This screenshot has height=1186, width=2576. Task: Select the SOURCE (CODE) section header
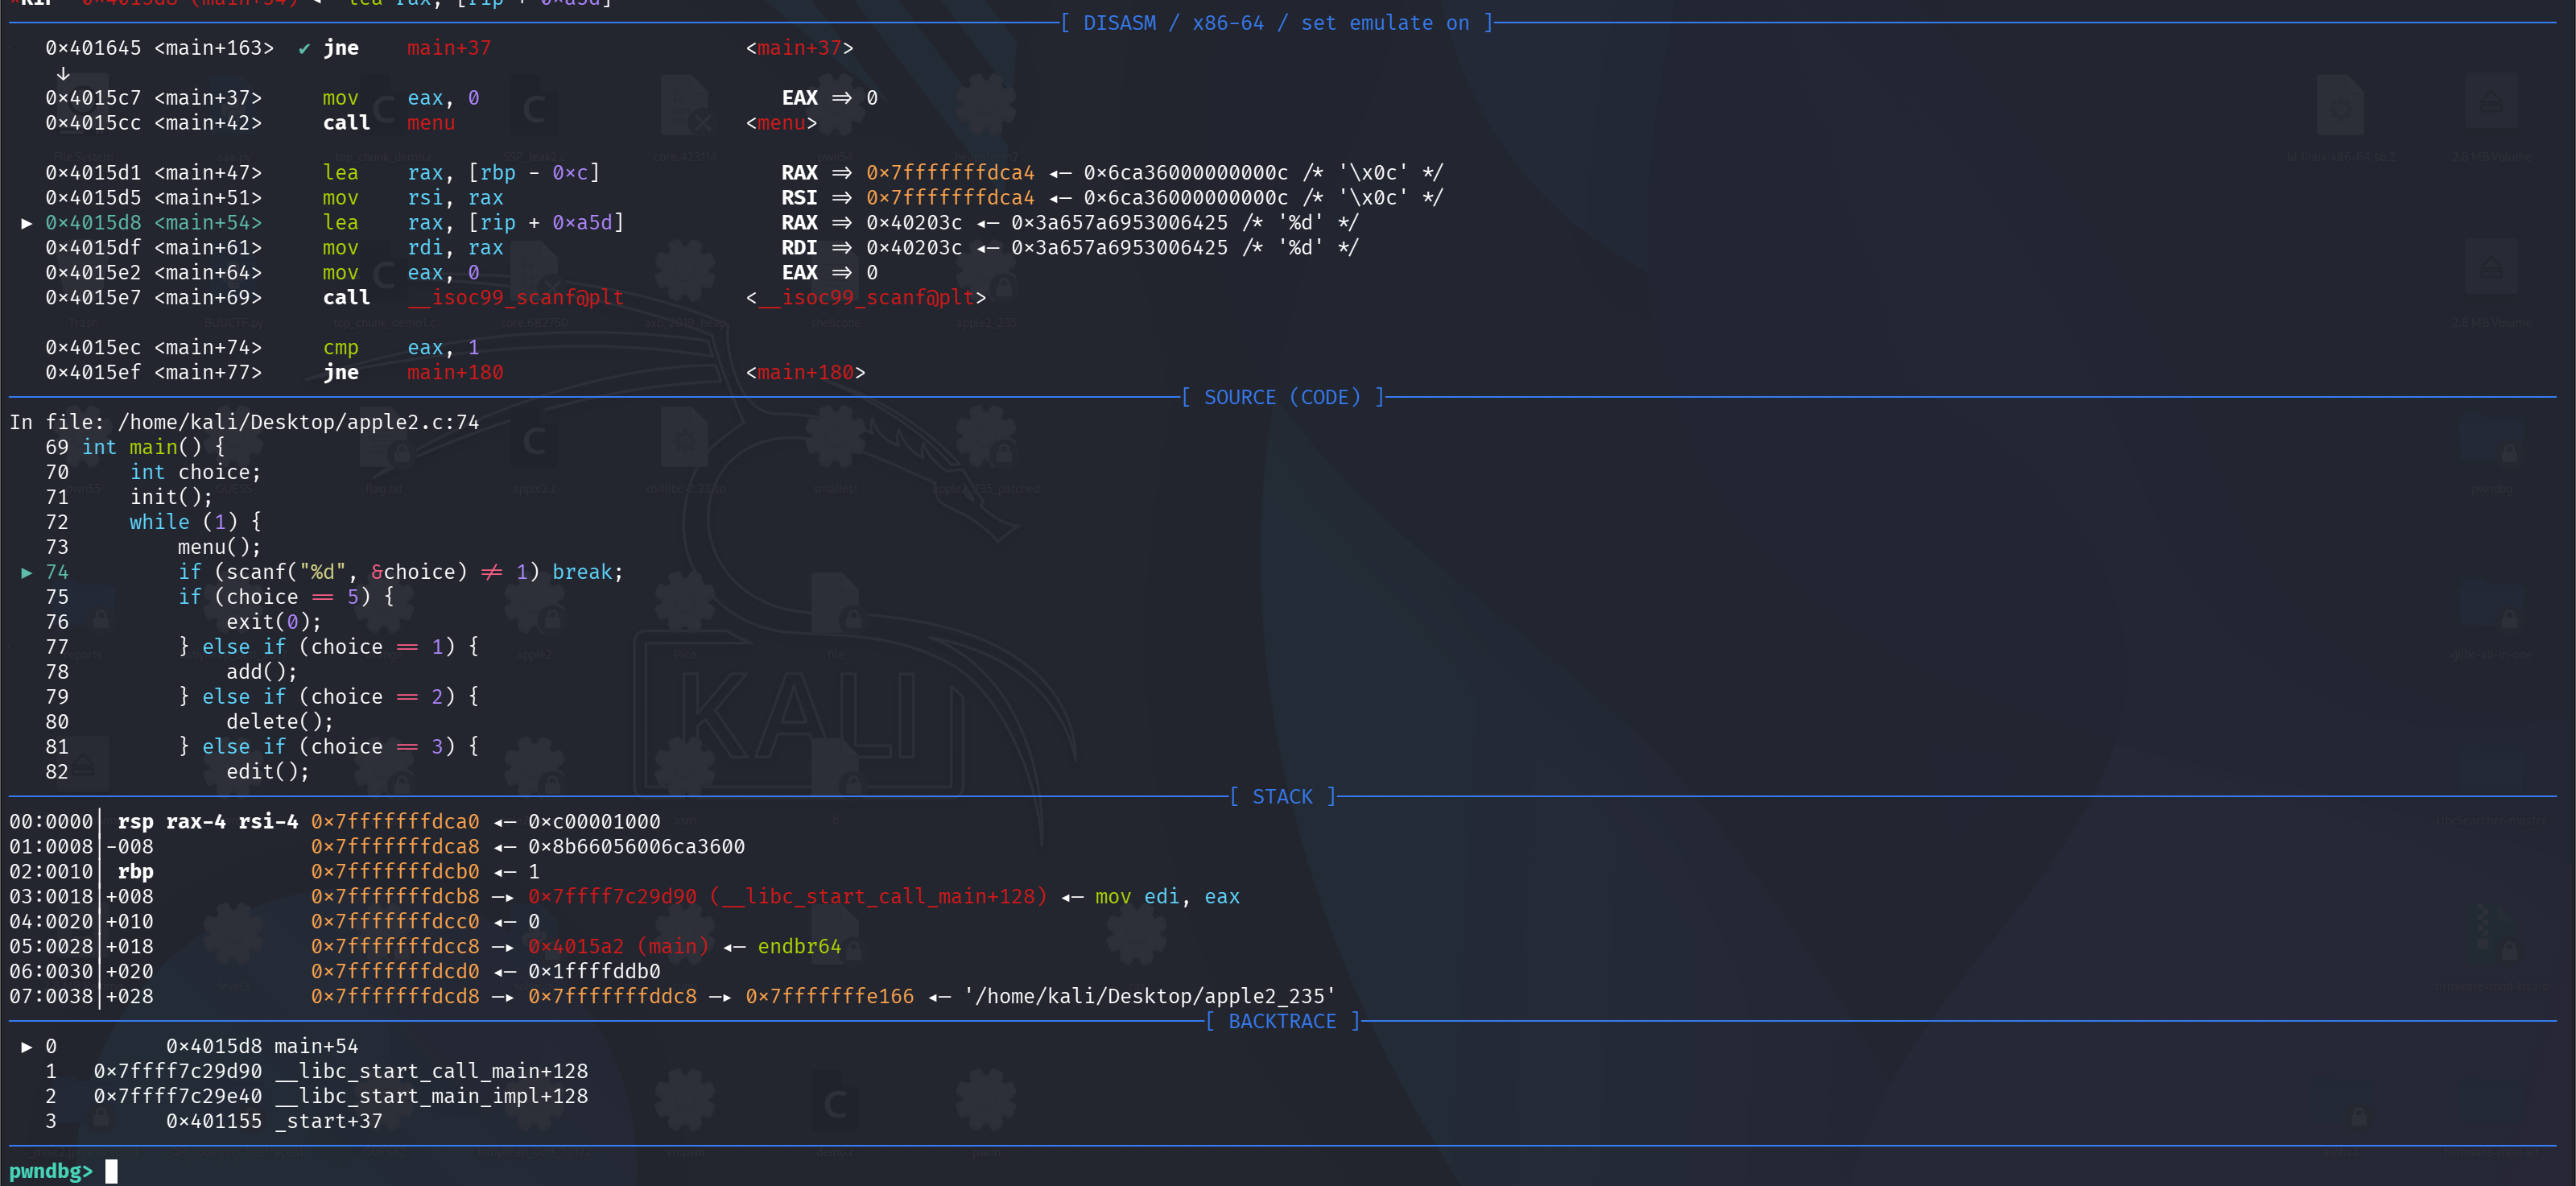[x=1283, y=397]
